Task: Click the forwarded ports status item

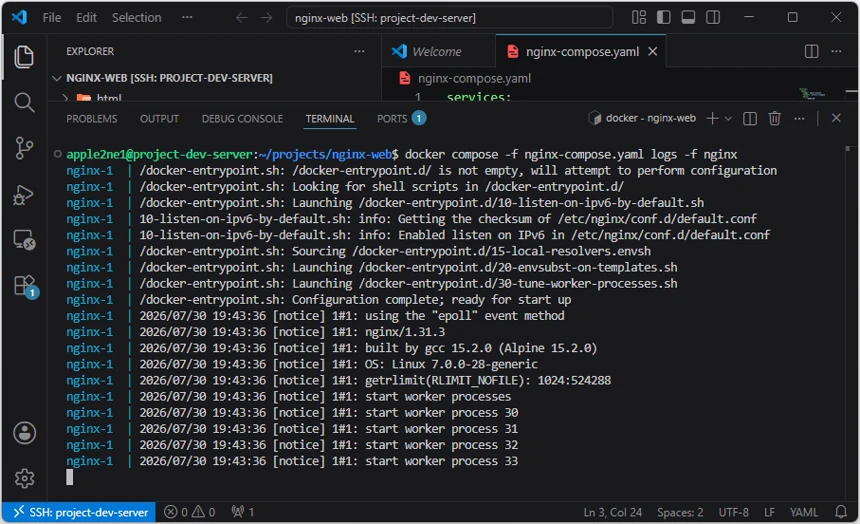Action: tap(242, 512)
